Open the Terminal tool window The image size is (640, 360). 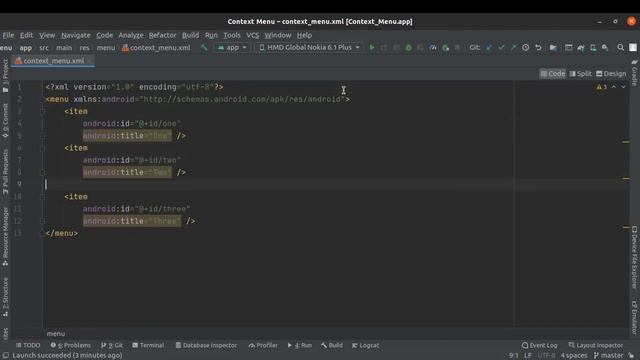tap(148, 345)
